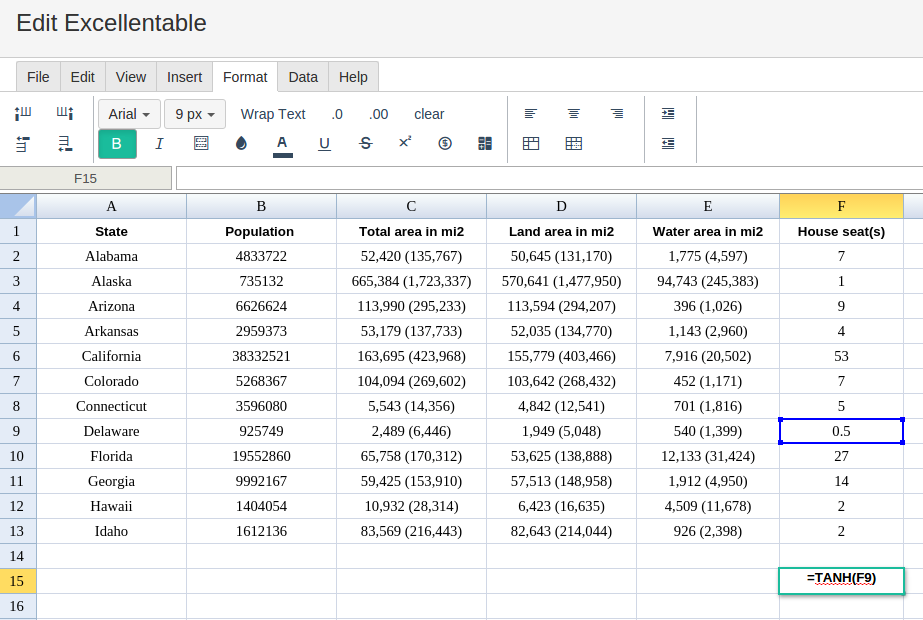Click the cell fill color droplet icon
This screenshot has width=923, height=620.
click(x=241, y=144)
